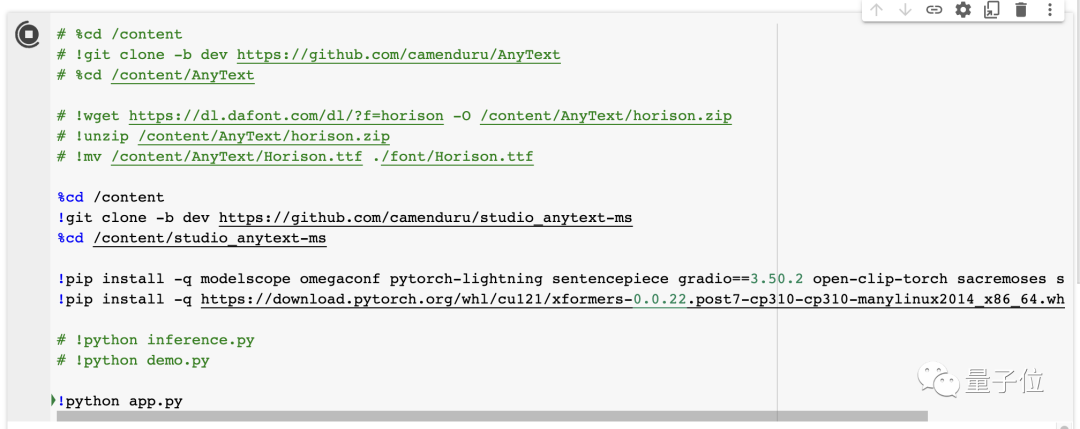Mirror cell in tab icon
The width and height of the screenshot is (1080, 429).
click(x=992, y=10)
